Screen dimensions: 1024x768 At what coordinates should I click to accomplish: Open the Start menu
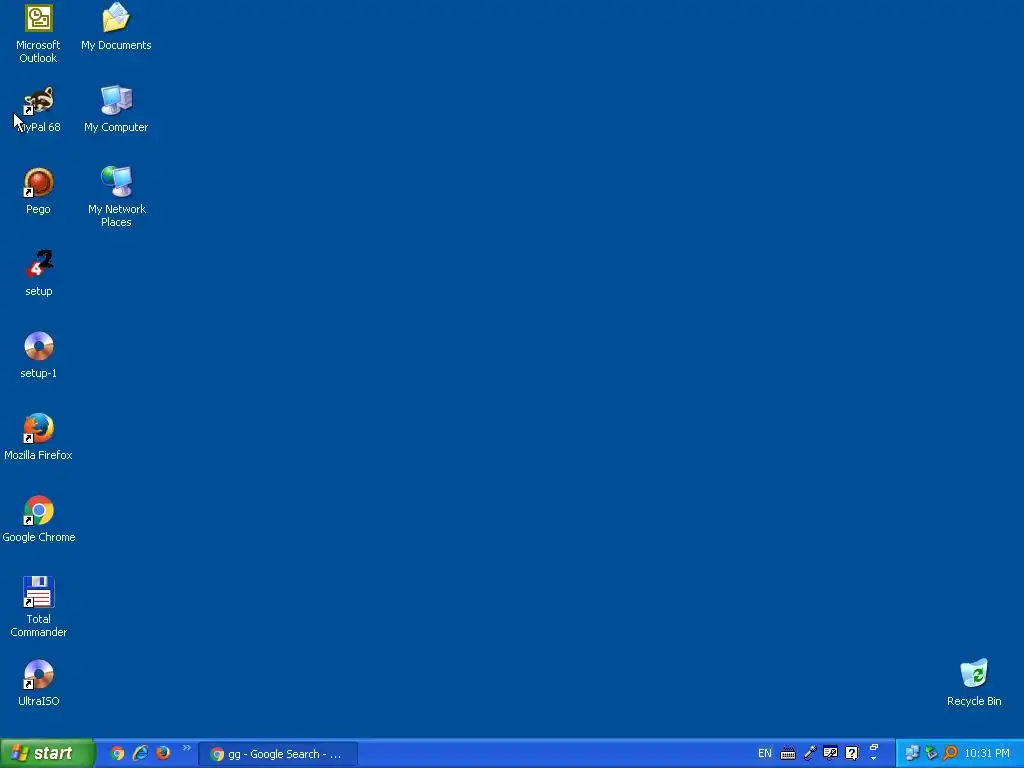pos(47,754)
